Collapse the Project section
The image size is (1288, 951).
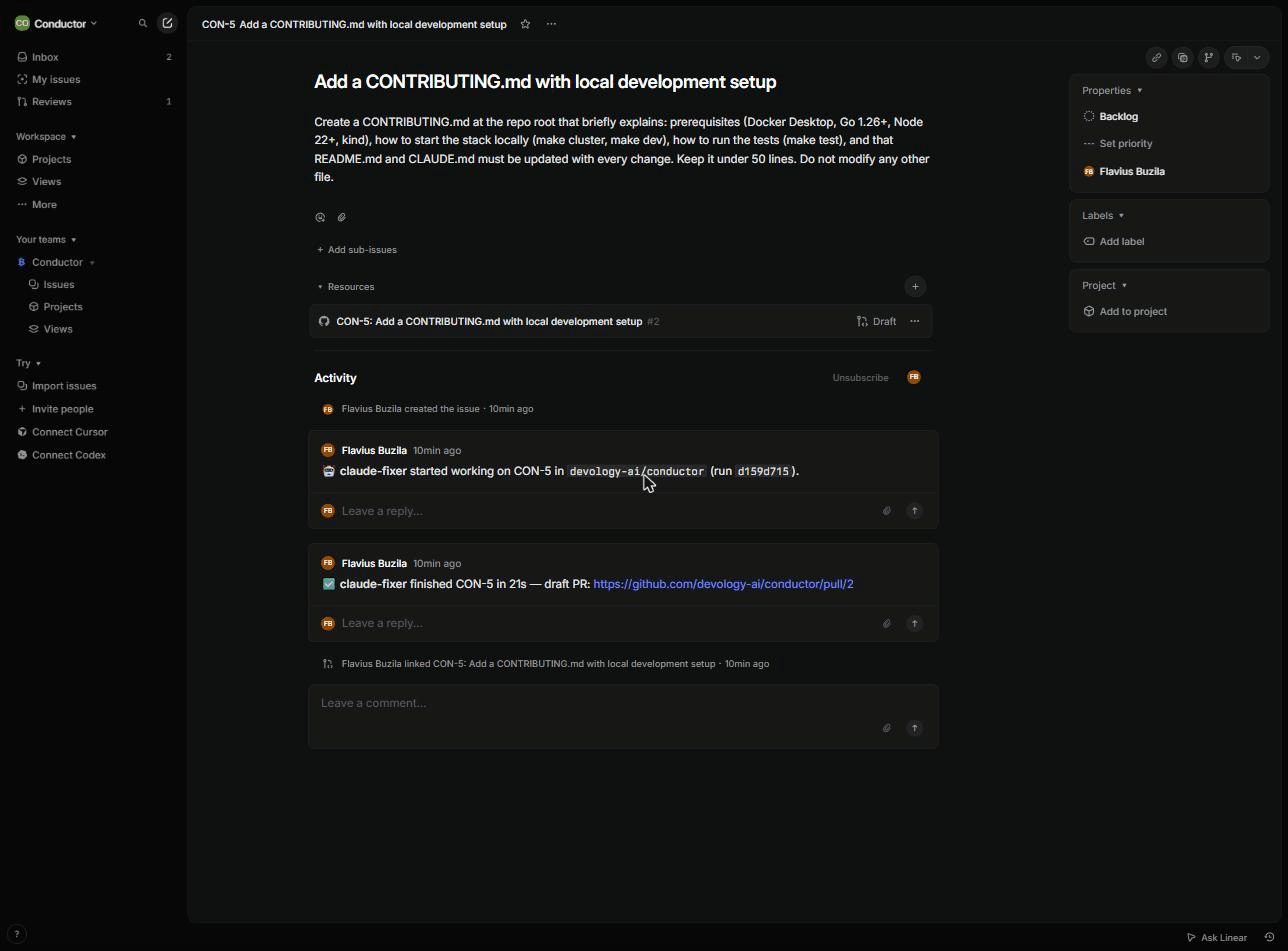point(1105,286)
